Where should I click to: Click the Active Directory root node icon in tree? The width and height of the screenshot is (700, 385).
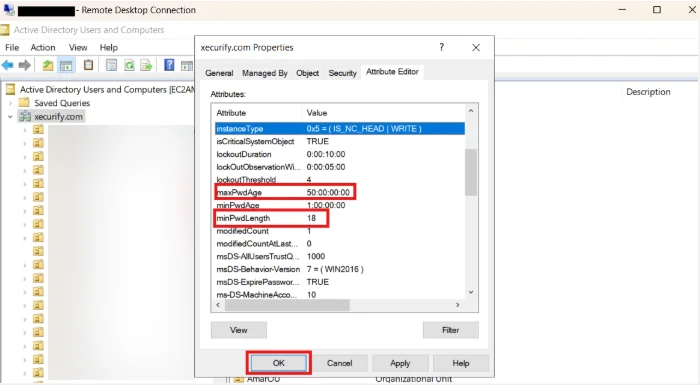[10, 90]
